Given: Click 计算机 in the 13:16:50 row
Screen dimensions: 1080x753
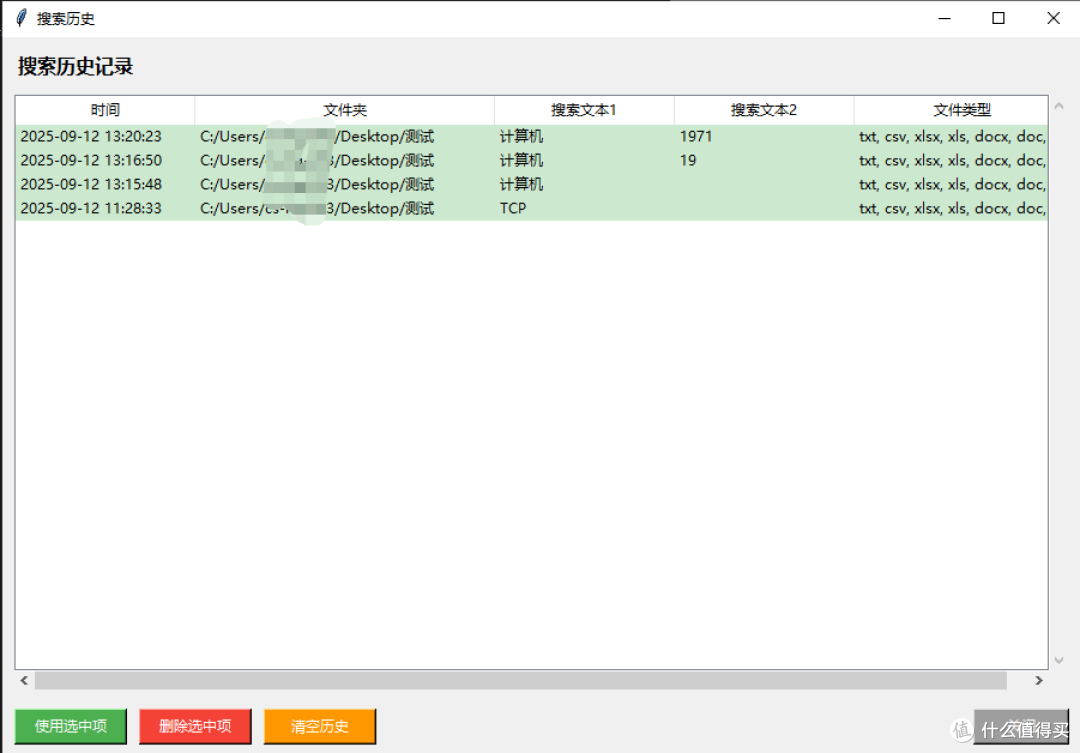Looking at the screenshot, I should tap(521, 161).
